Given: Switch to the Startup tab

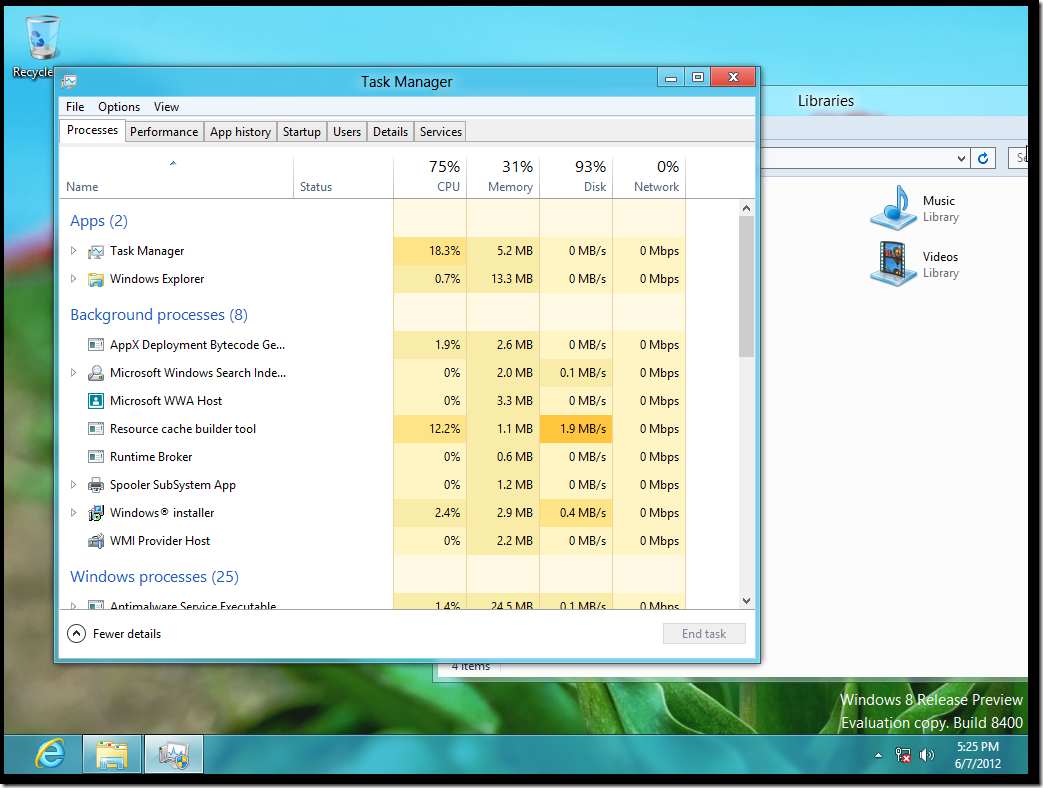Looking at the screenshot, I should coord(301,132).
